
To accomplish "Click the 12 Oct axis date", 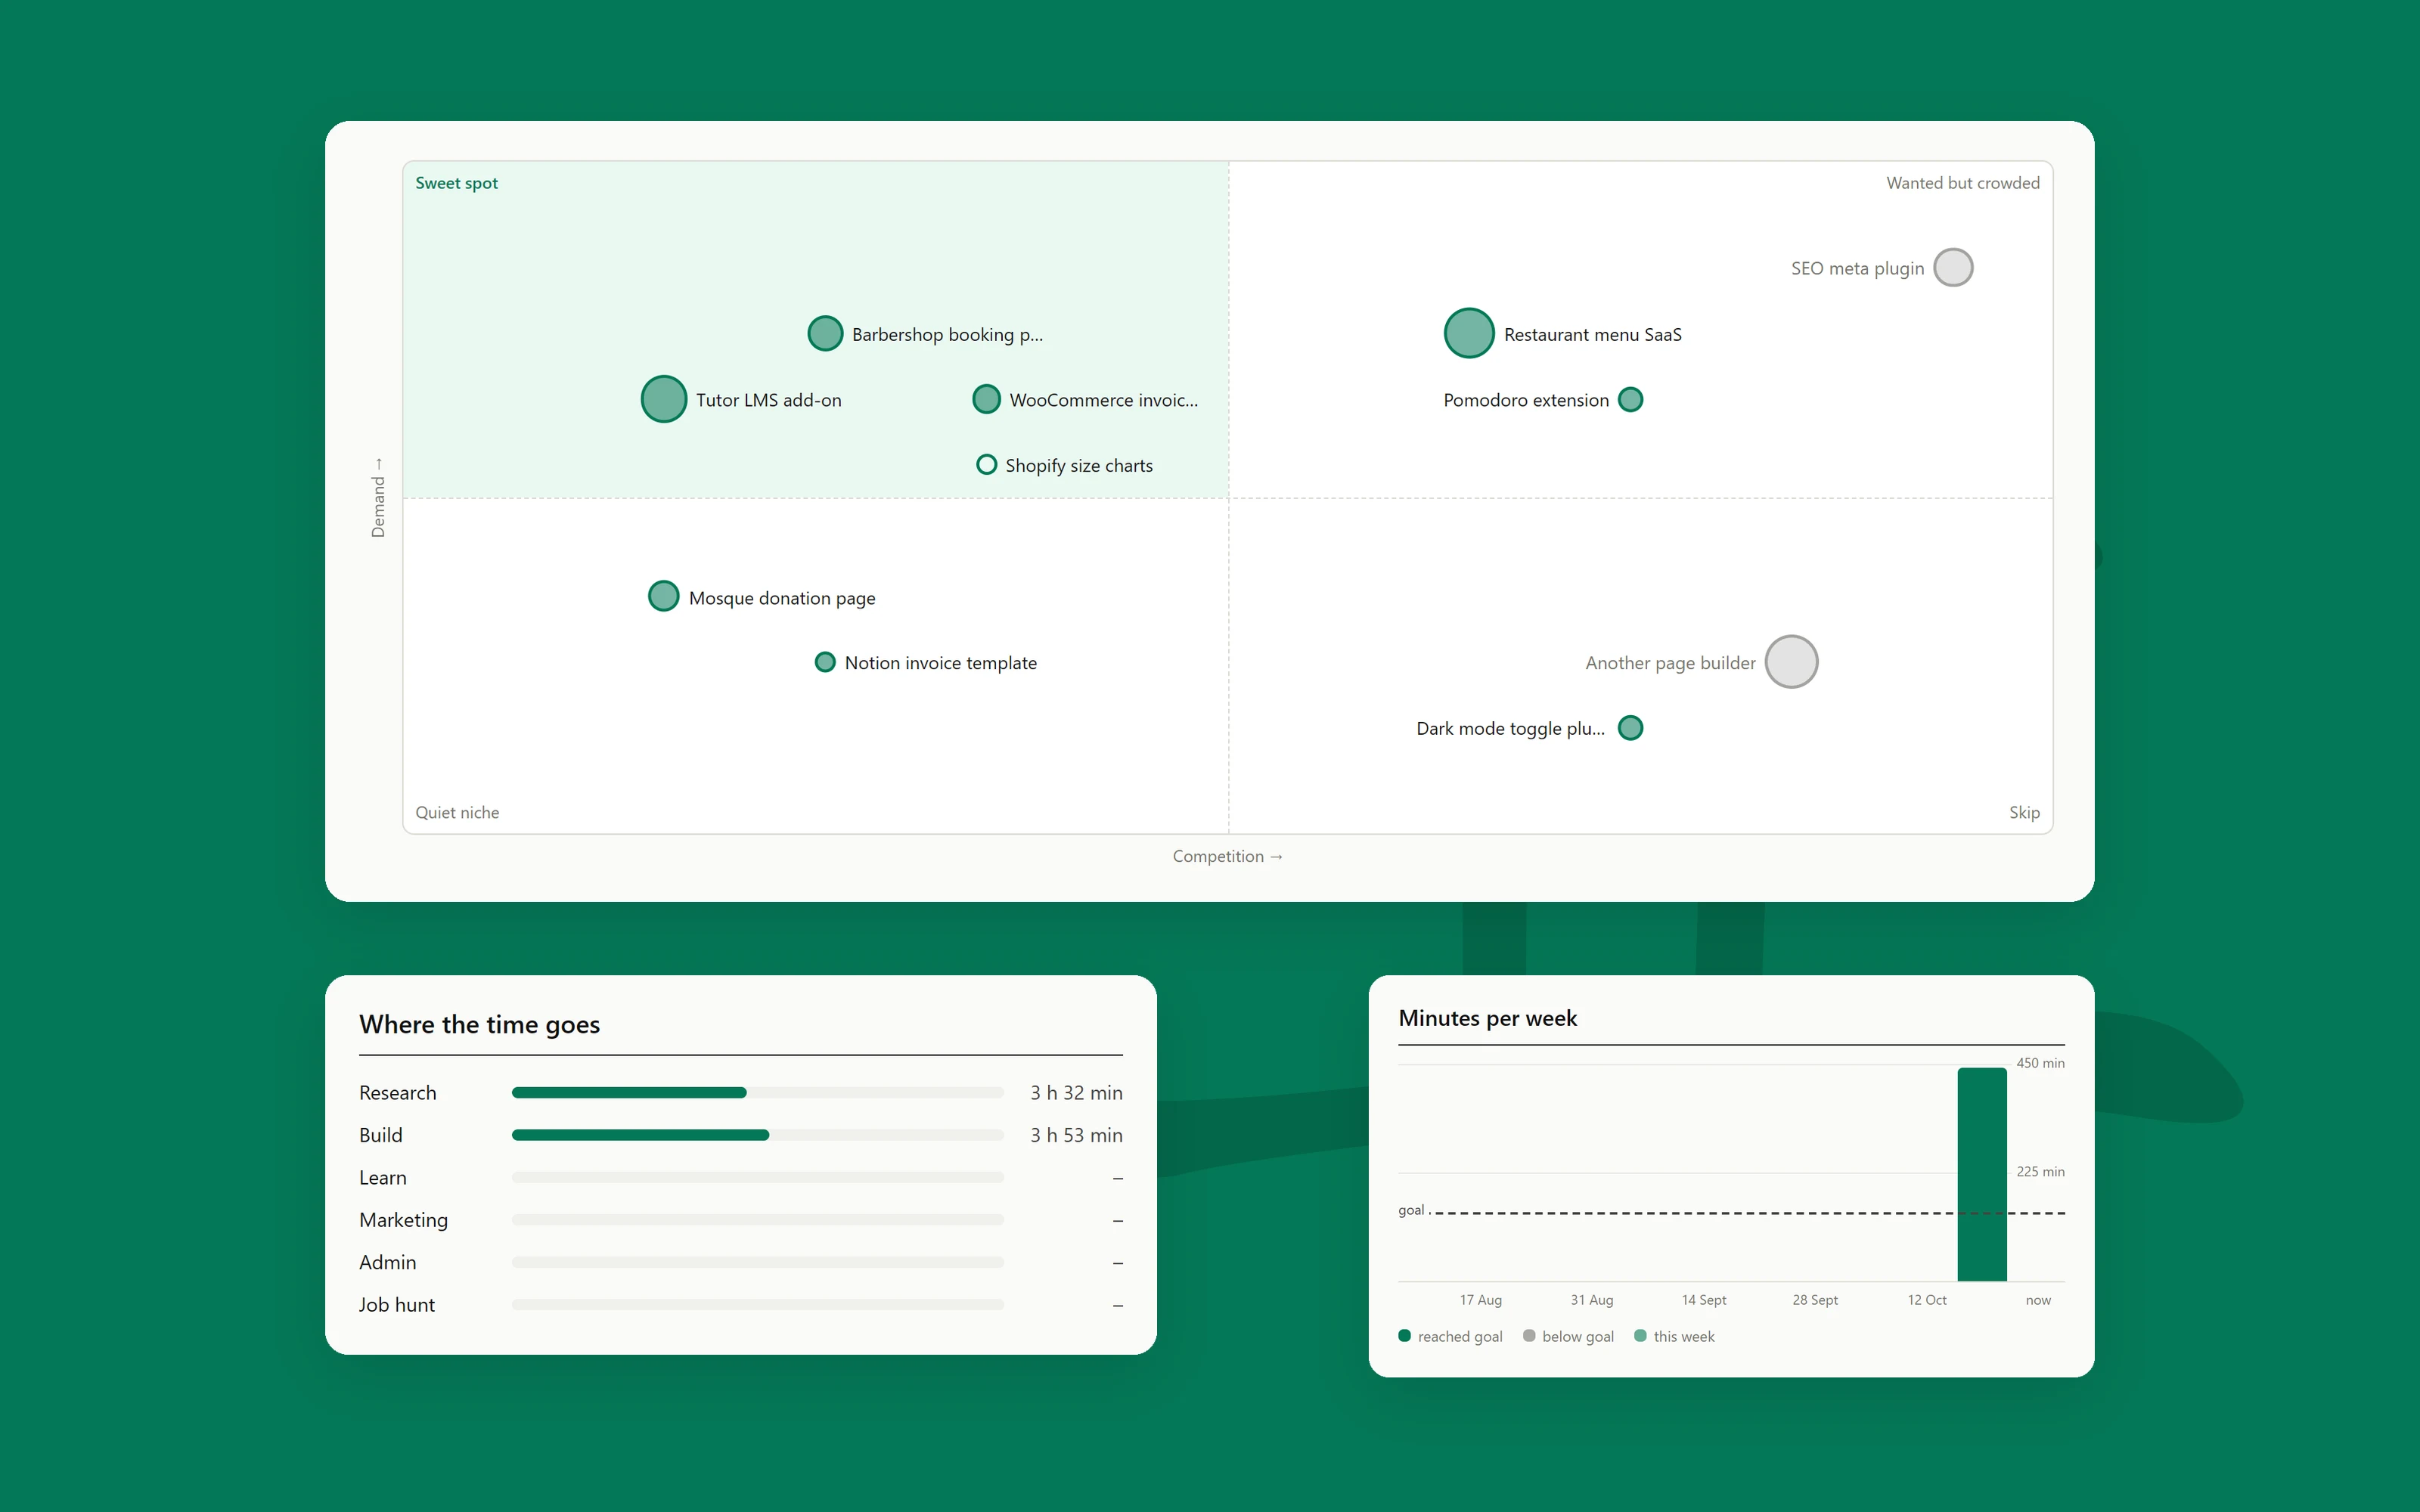I will coord(1926,1299).
